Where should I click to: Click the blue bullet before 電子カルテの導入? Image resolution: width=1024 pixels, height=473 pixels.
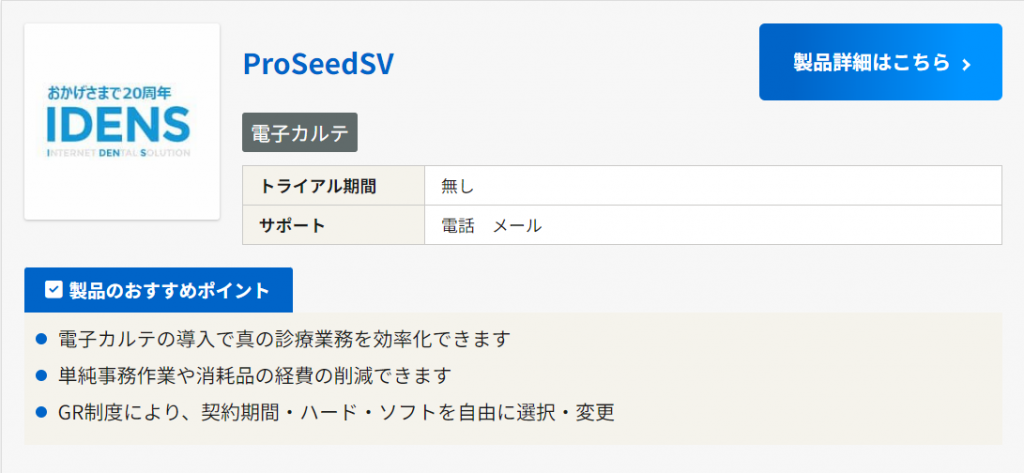pos(41,339)
